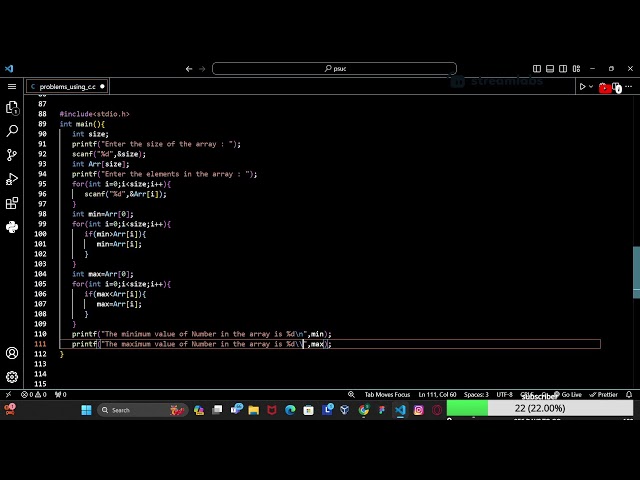
Task: Open Task View from the taskbar
Action: click(217, 410)
